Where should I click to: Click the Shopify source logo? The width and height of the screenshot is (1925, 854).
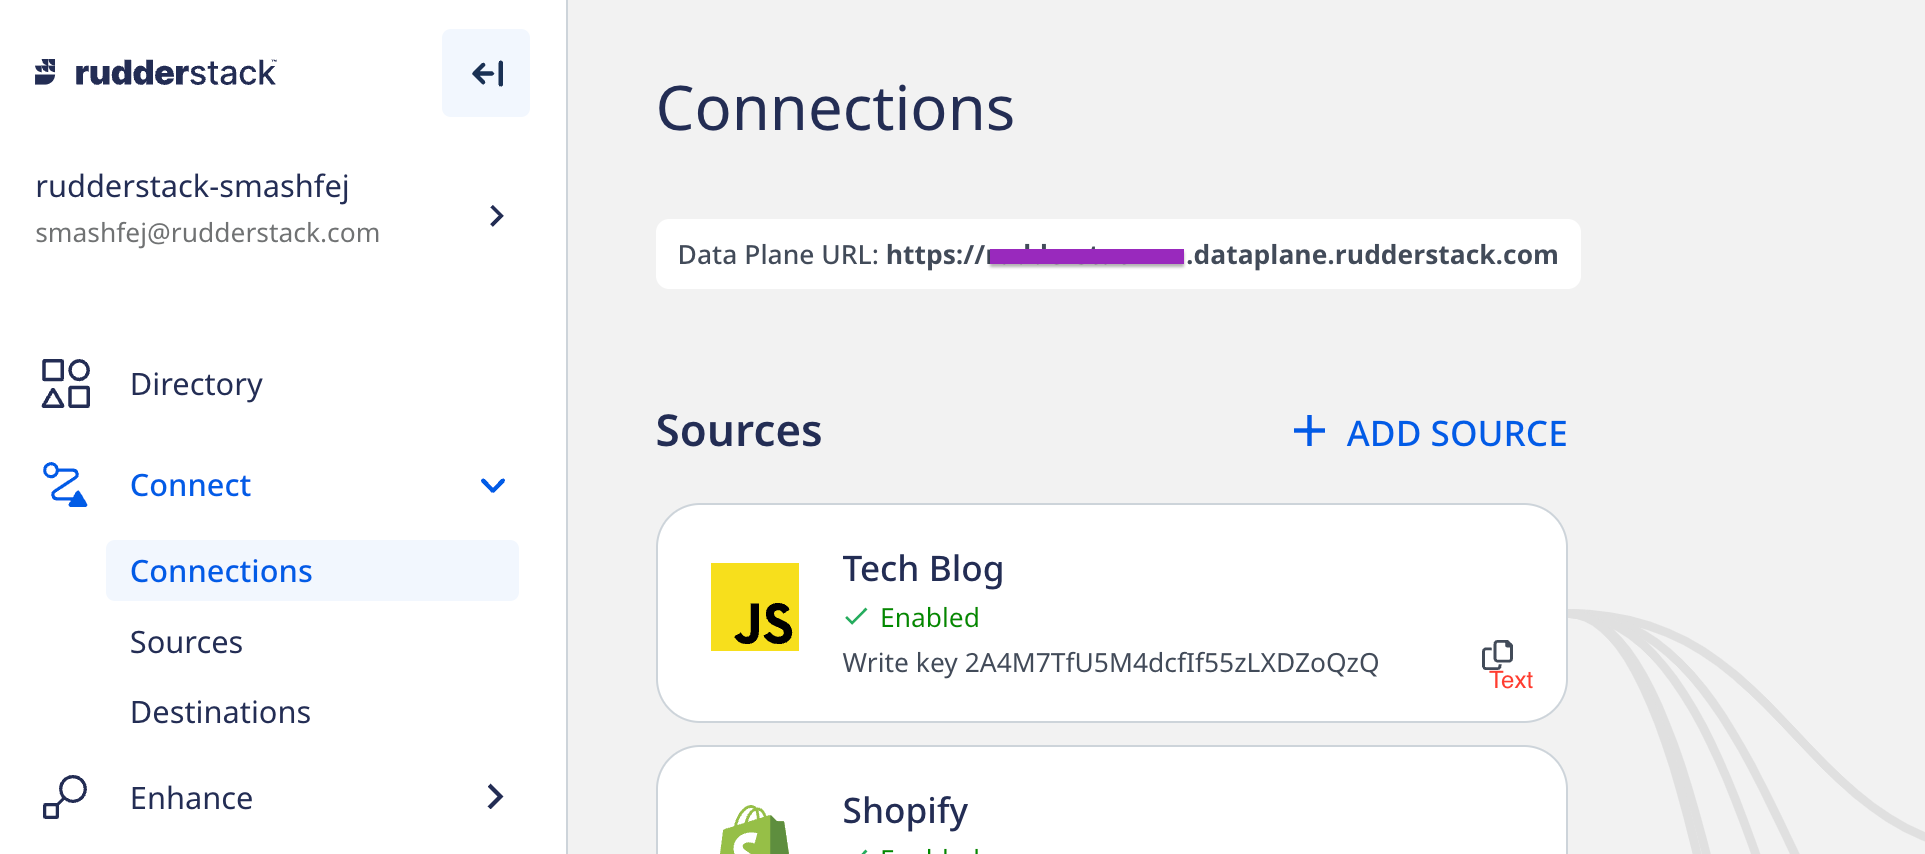[x=755, y=829]
